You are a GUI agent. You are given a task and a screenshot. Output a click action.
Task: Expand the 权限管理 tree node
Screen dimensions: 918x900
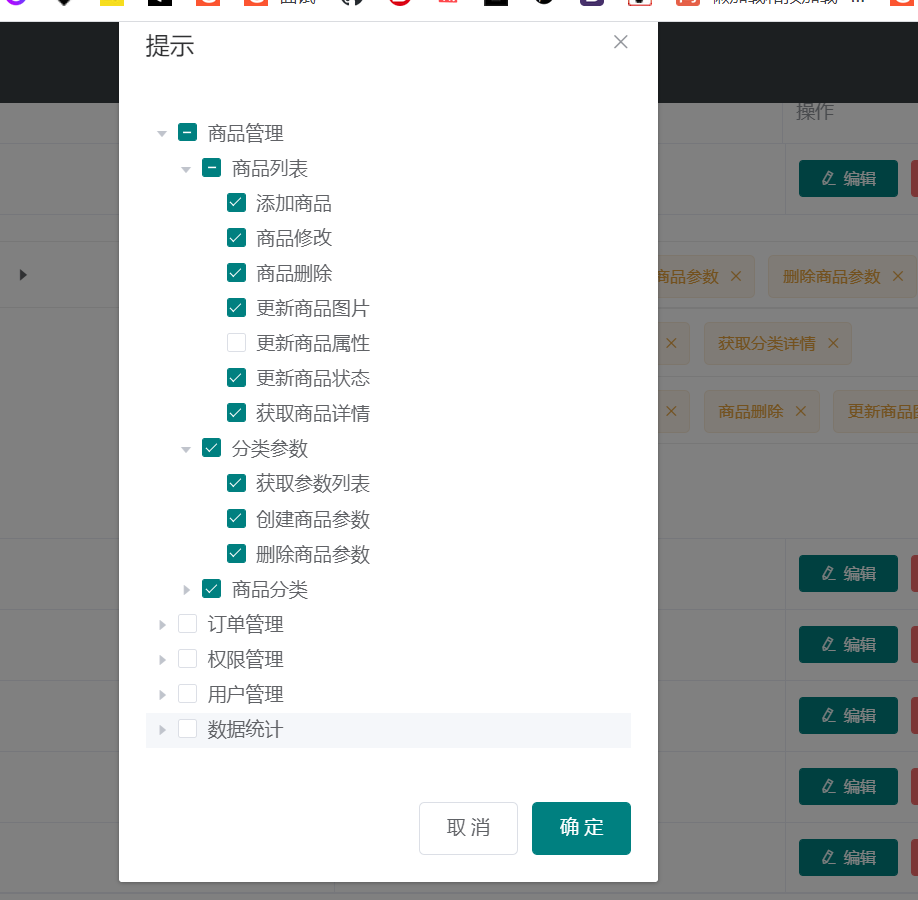pos(162,660)
